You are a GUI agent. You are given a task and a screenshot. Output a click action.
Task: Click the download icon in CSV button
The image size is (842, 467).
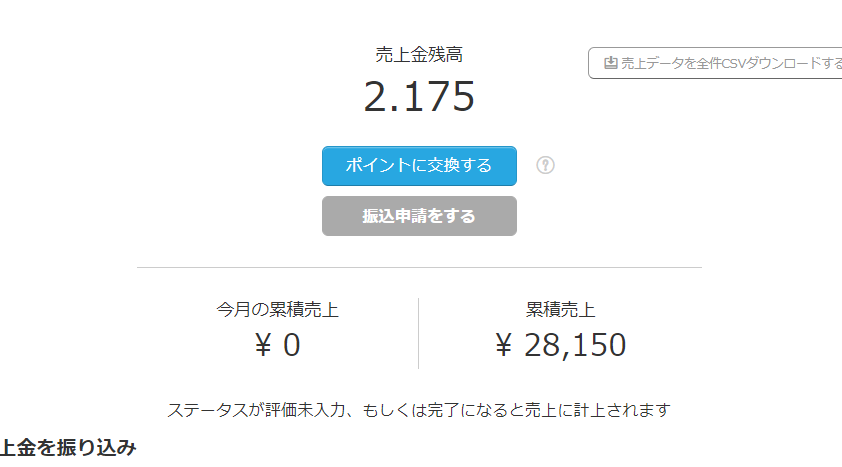[611, 63]
